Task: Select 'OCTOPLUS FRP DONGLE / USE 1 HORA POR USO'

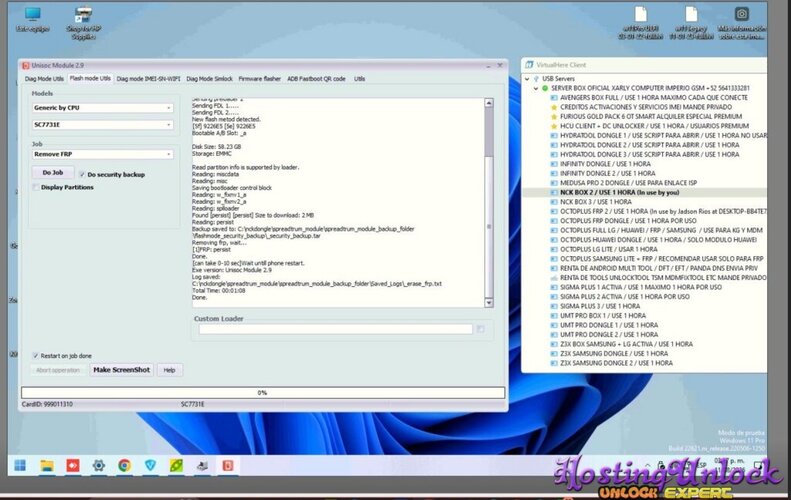Action: click(628, 221)
